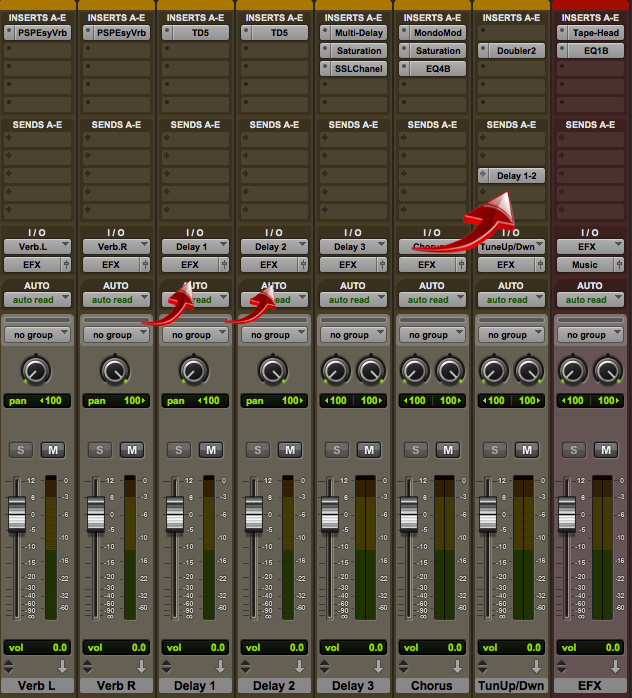This screenshot has height=698, width=632.
Task: Click the INSERTS A-E header on Delay 3
Action: tap(354, 17)
